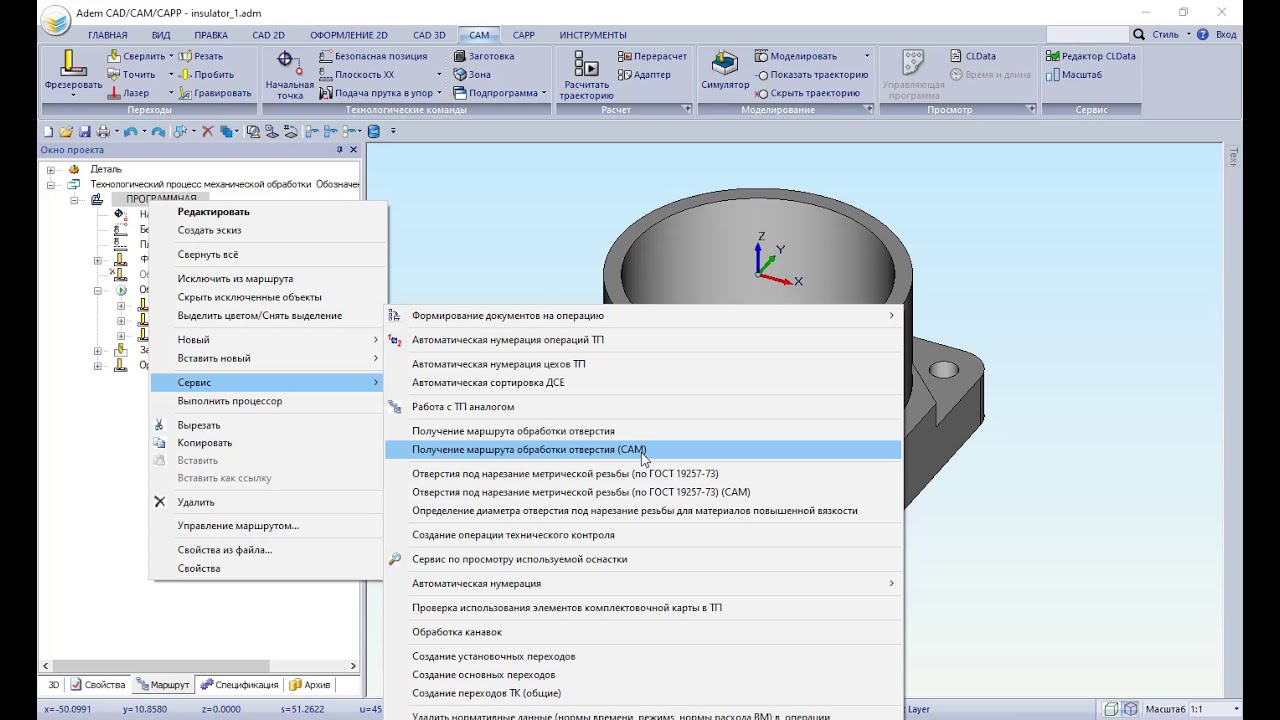Choose Редактировать in context menu

click(x=267, y=212)
